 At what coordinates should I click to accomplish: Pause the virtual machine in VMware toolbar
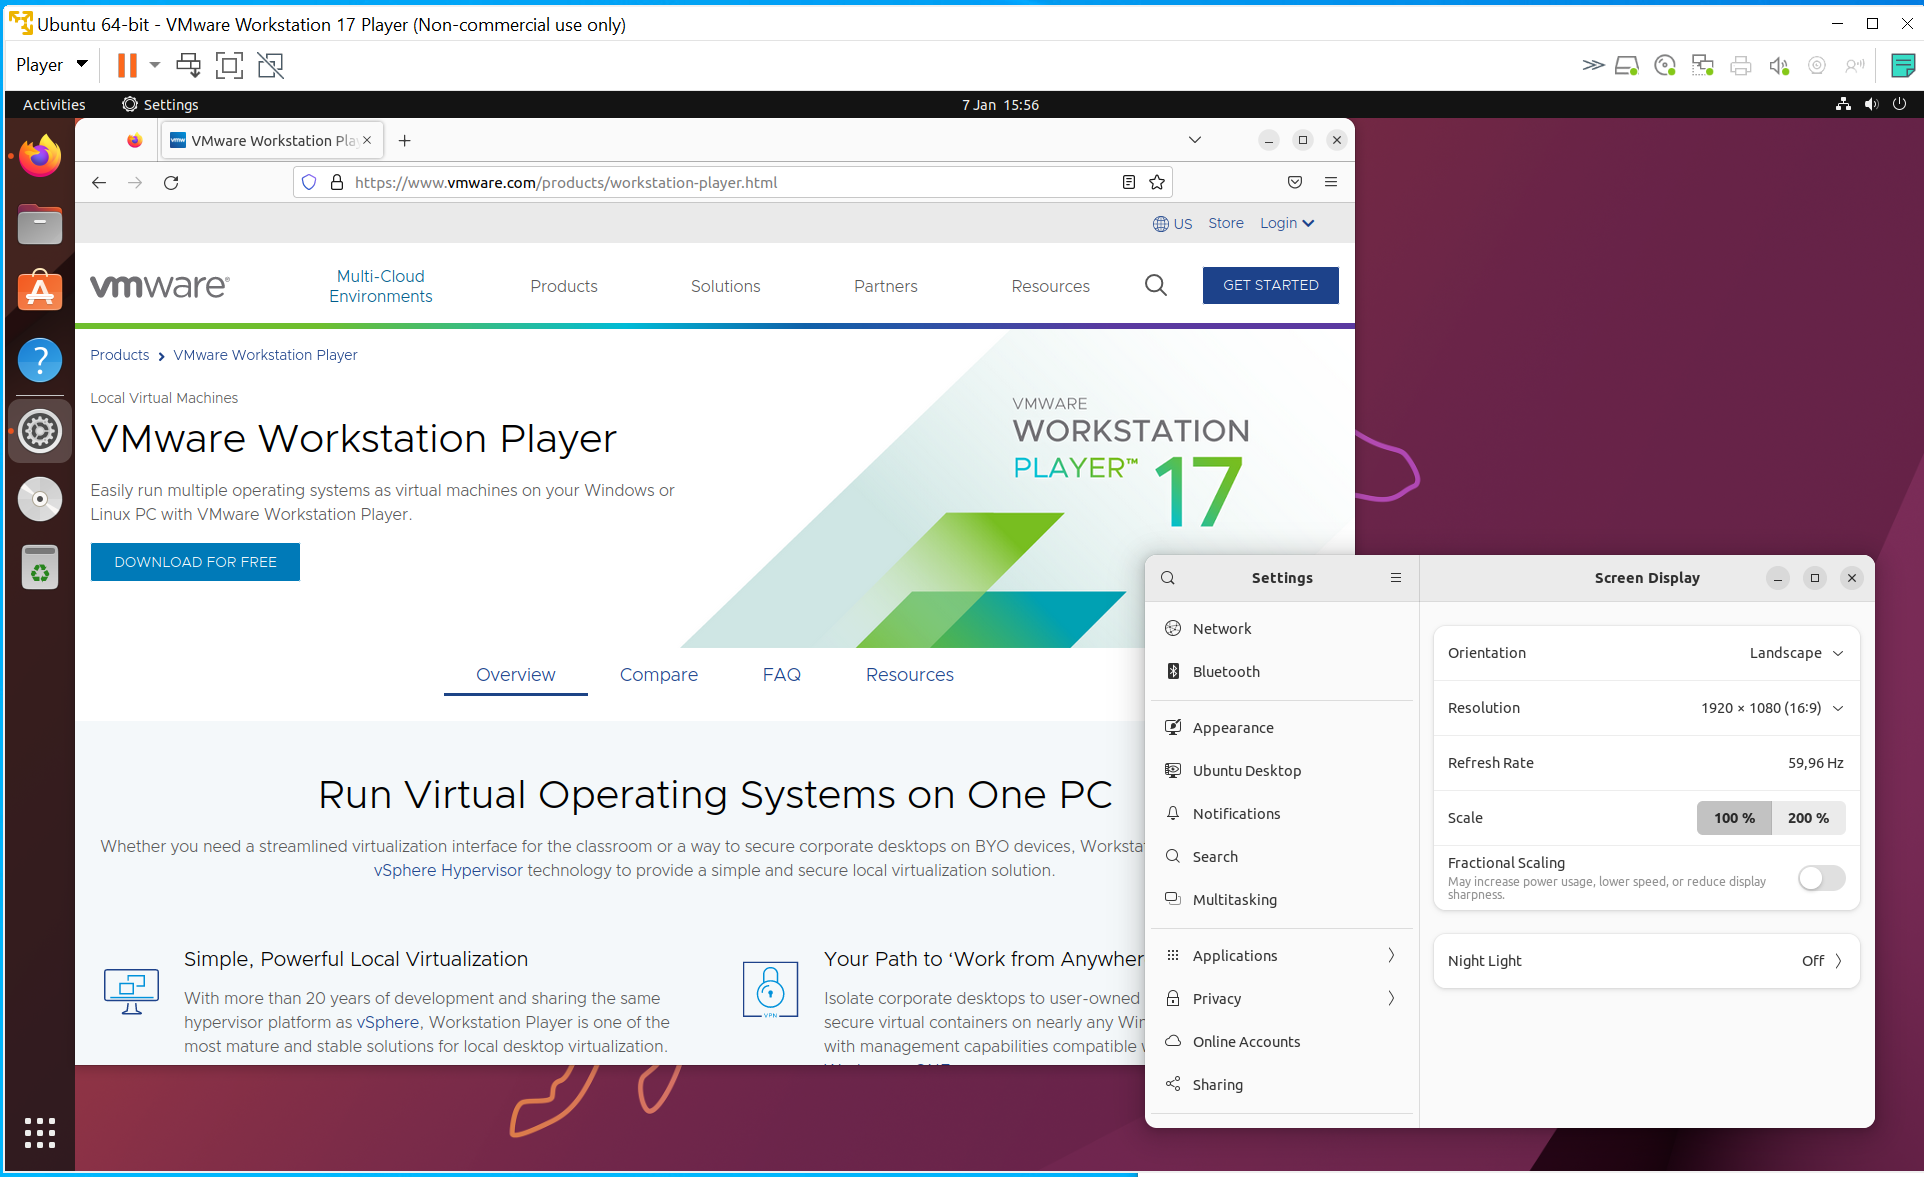tap(127, 65)
